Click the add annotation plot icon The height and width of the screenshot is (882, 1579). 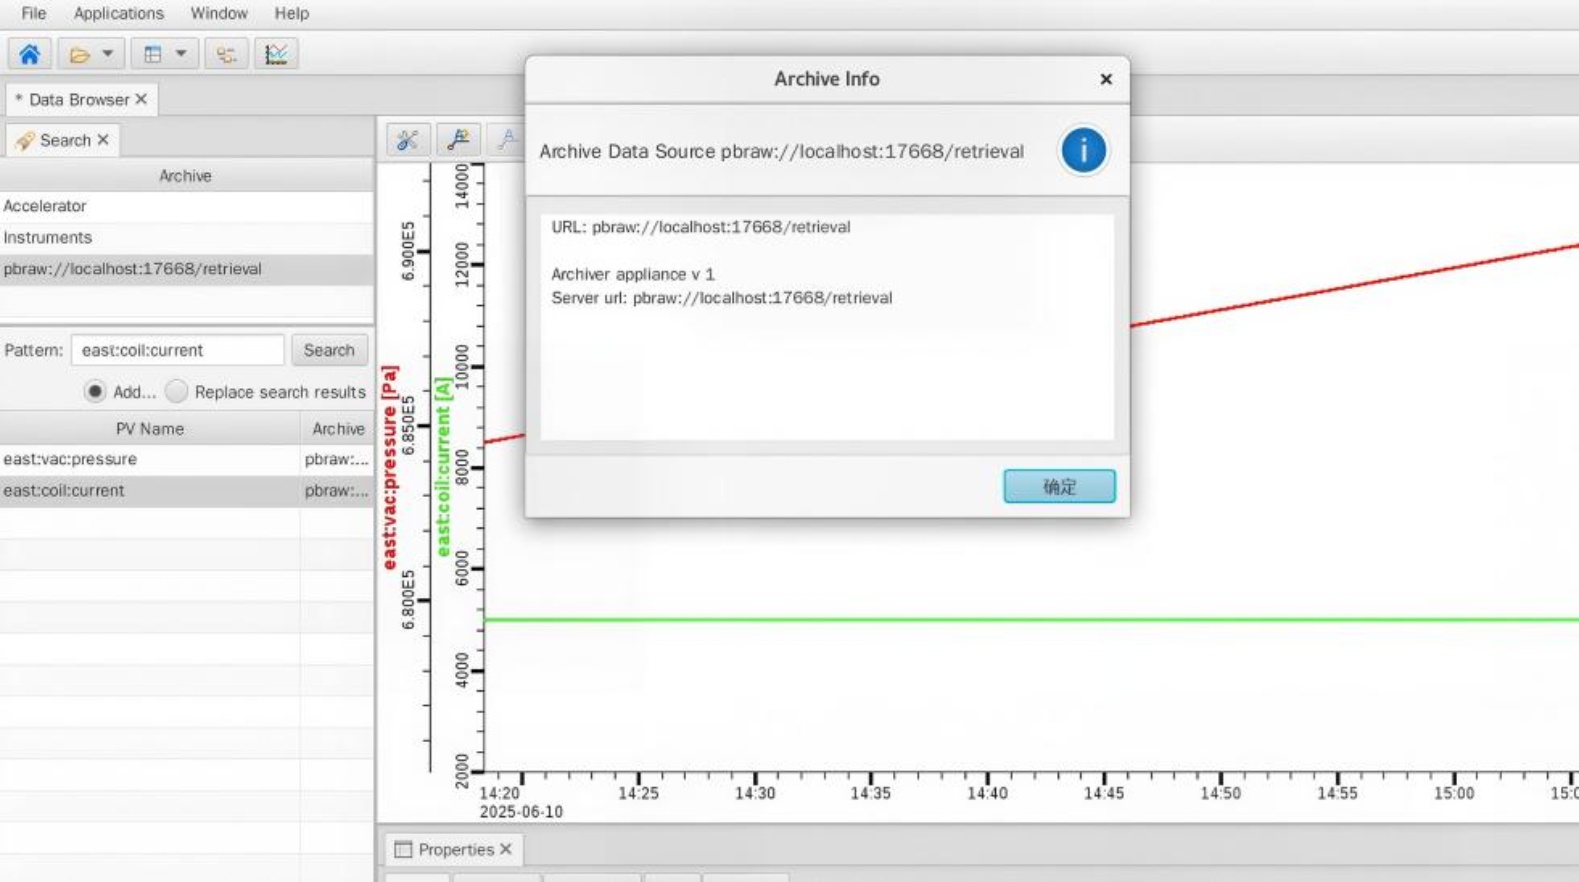click(458, 140)
